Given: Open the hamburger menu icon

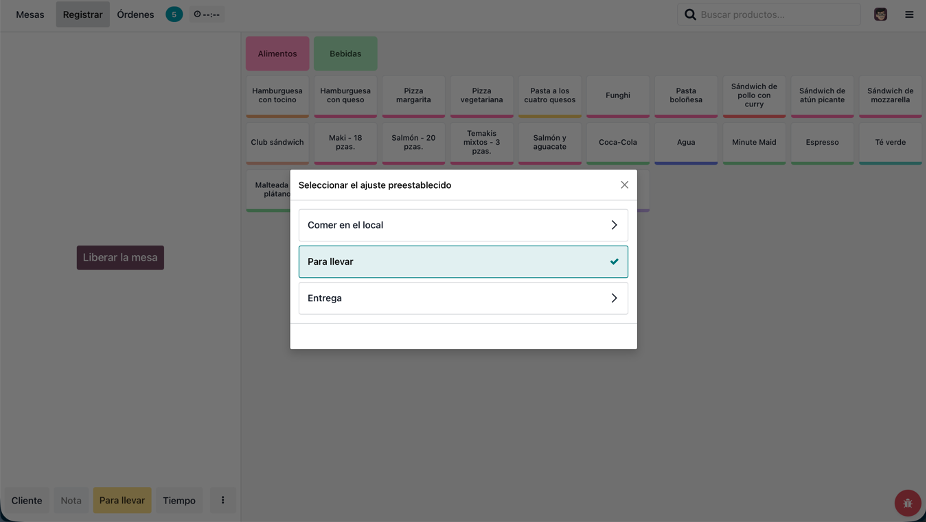Looking at the screenshot, I should [909, 15].
